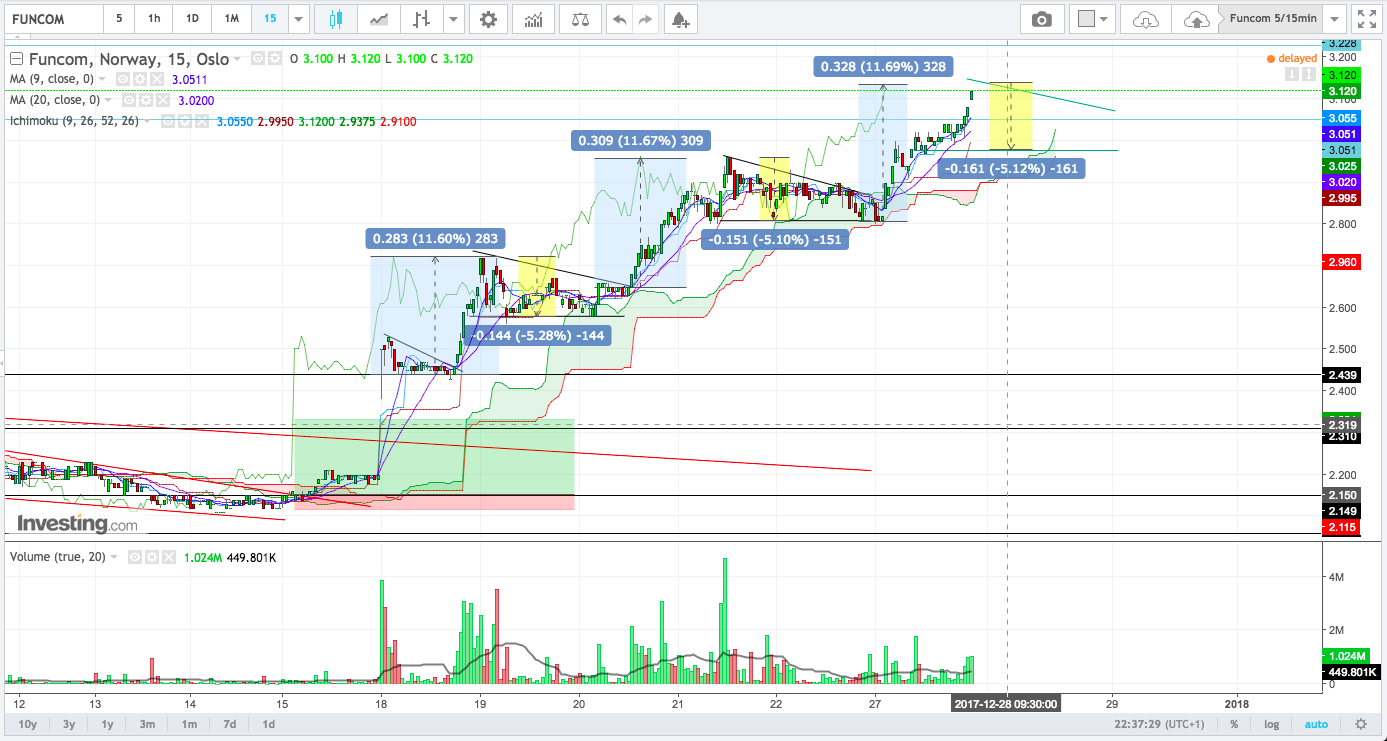Open the chart style dropdown arrow
The image size is (1387, 741).
(x=455, y=19)
